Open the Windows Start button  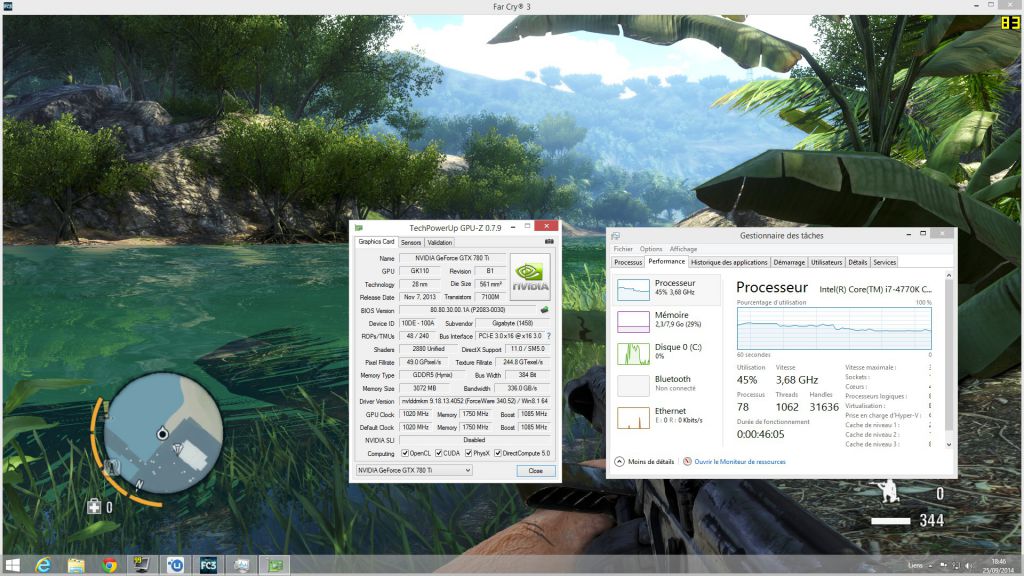click(x=12, y=566)
